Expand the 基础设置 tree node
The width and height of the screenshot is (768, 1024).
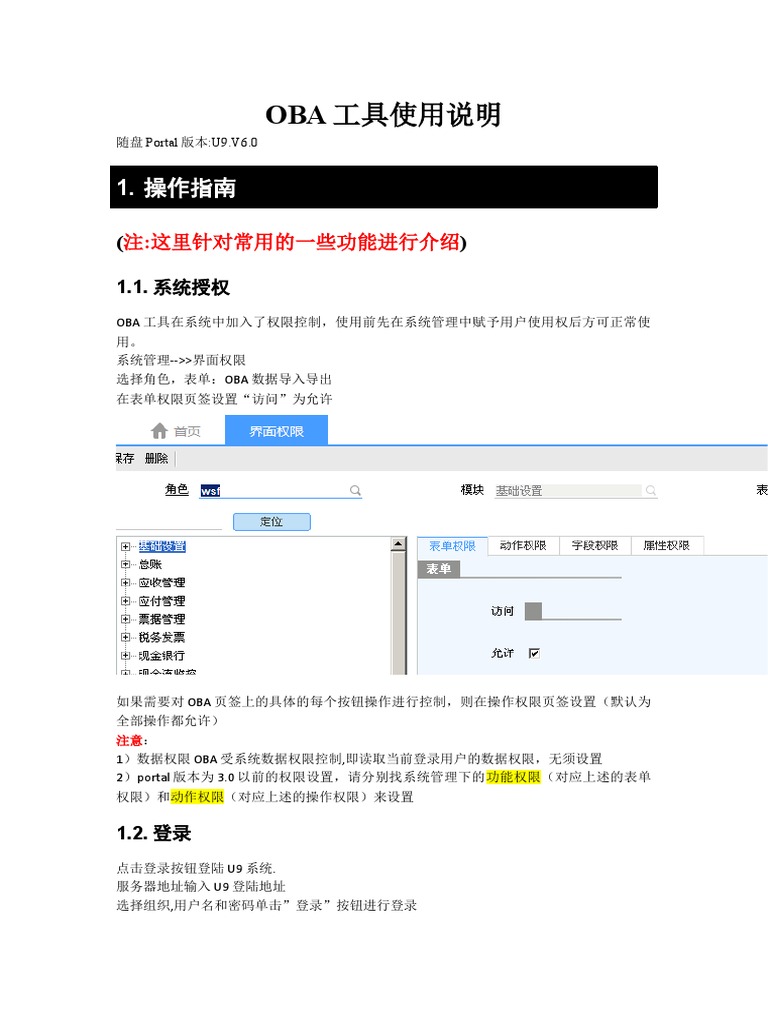pos(125,546)
